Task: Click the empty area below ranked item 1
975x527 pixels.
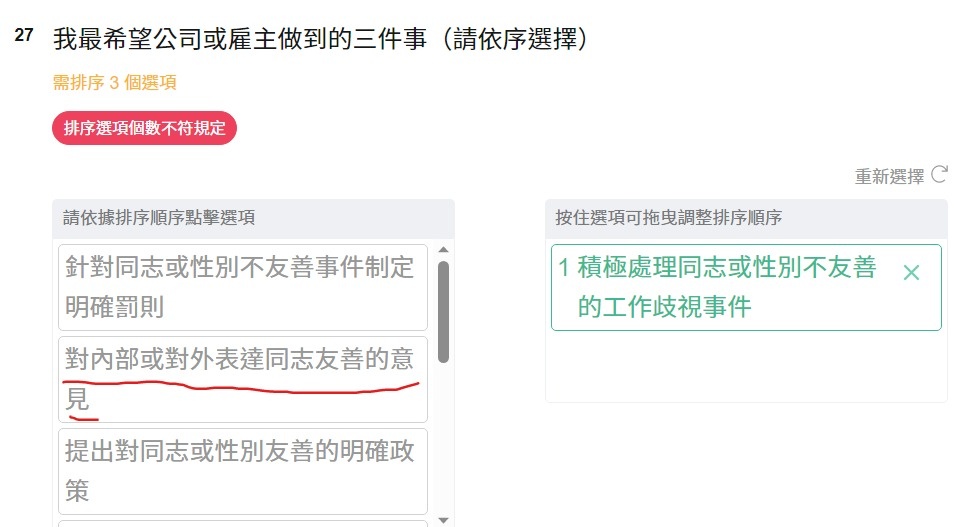Action: [746, 365]
